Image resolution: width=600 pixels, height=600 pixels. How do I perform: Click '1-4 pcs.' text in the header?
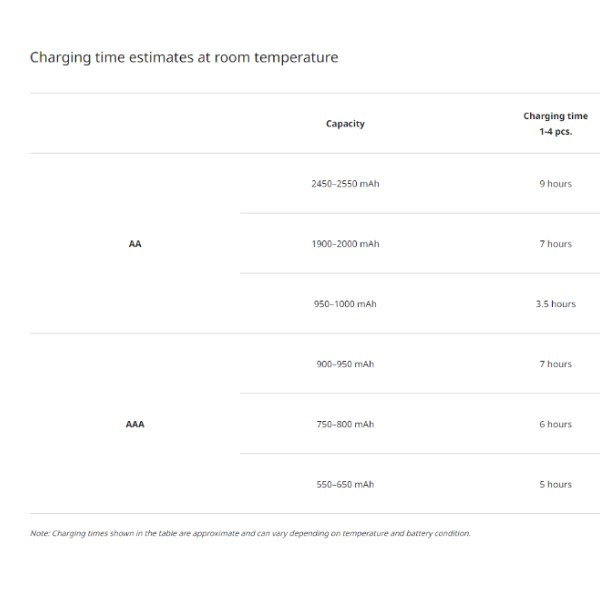pos(555,132)
